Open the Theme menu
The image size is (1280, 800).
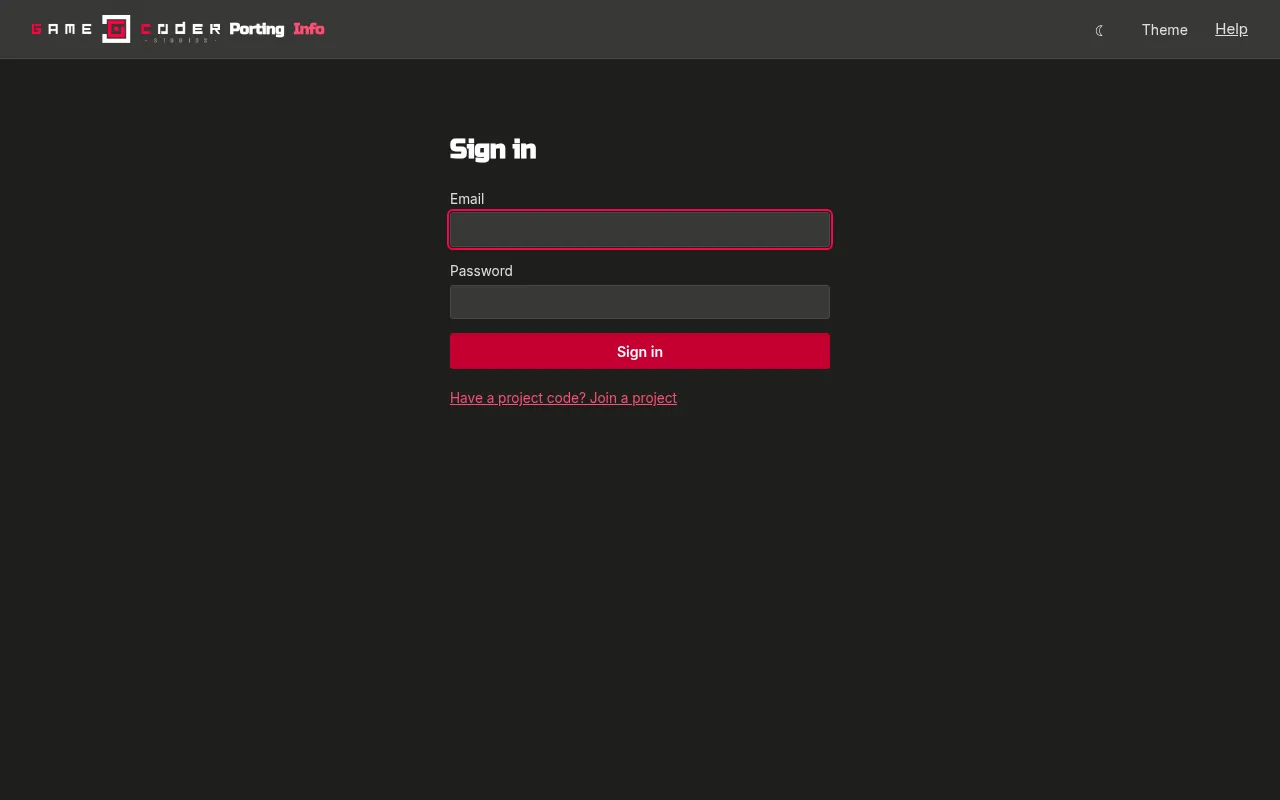[1164, 30]
